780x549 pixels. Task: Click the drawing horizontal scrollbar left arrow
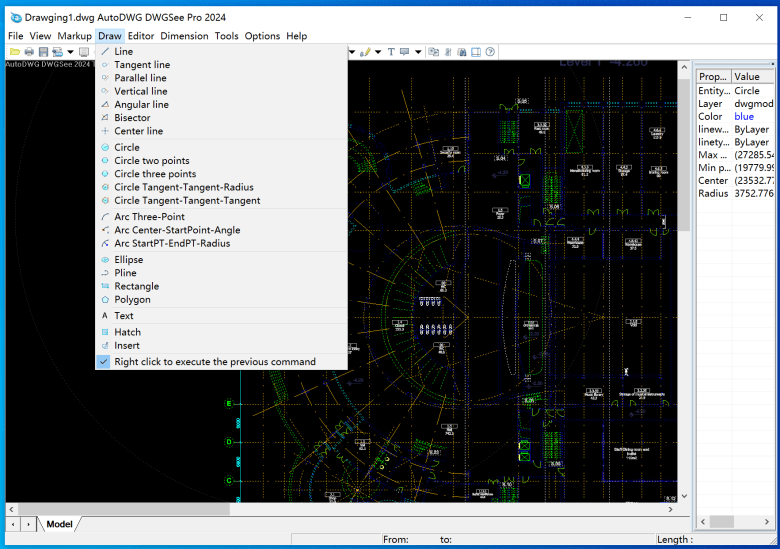[11, 509]
